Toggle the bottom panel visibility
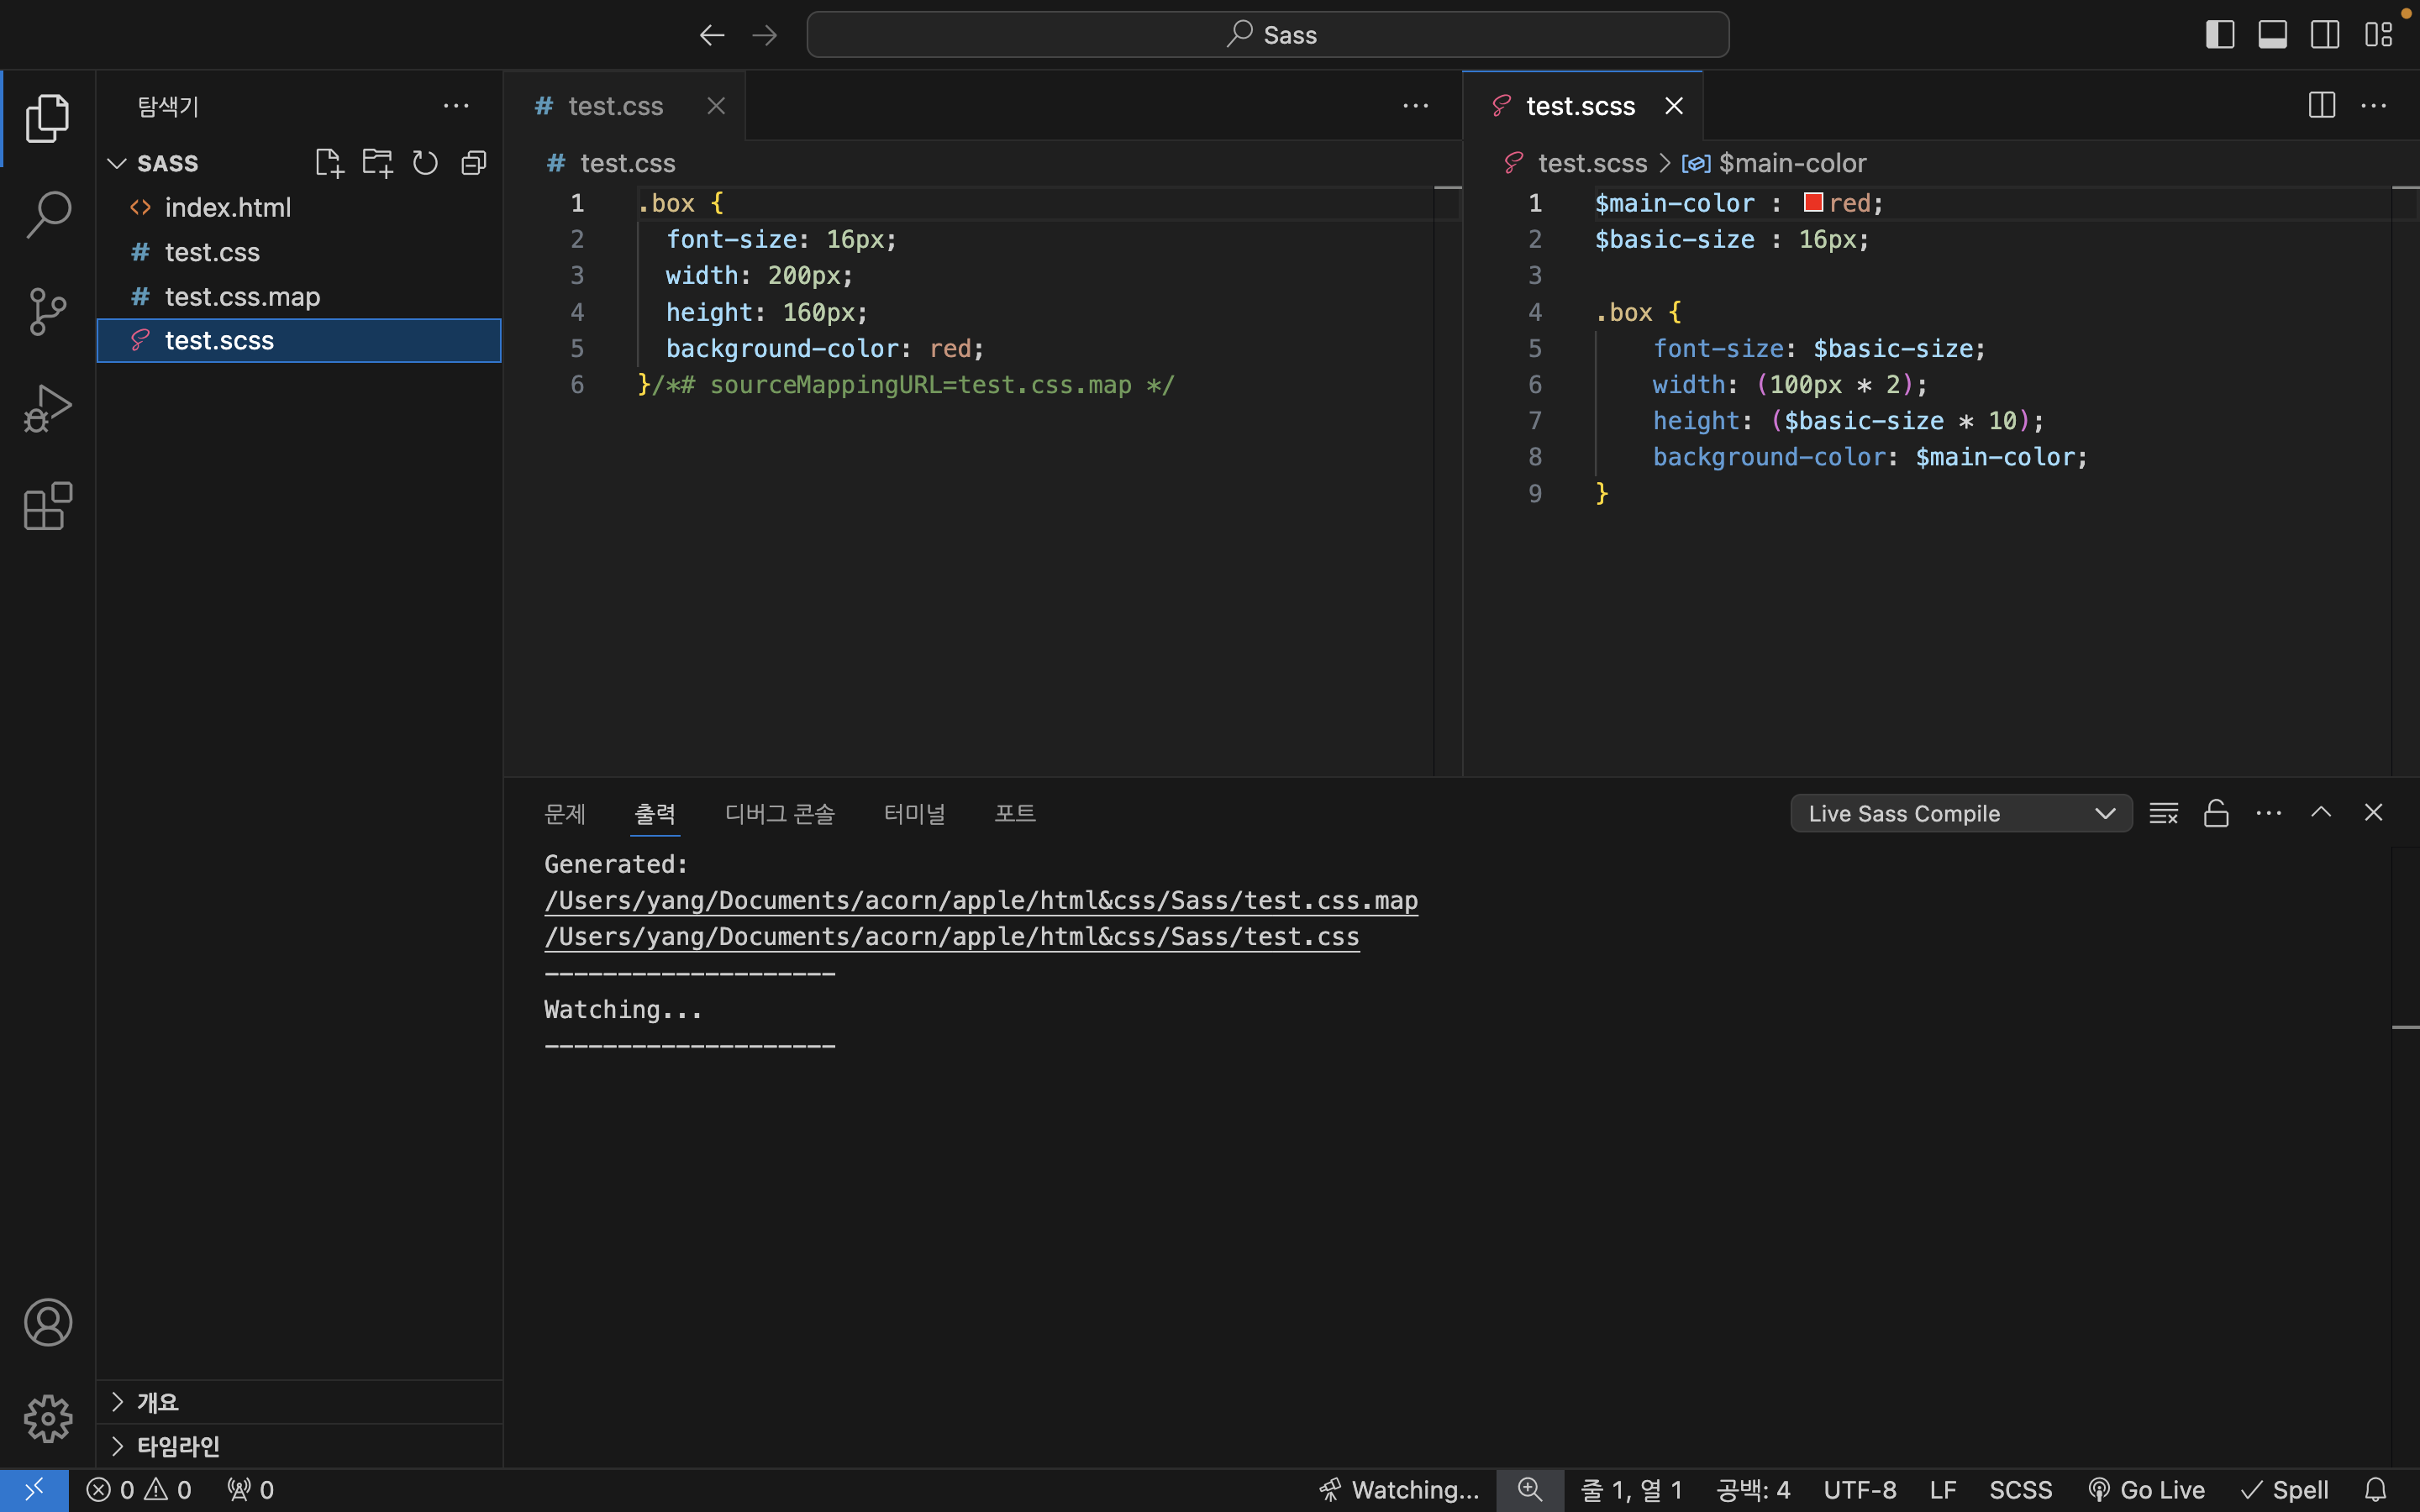The height and width of the screenshot is (1512, 2420). [x=2272, y=35]
